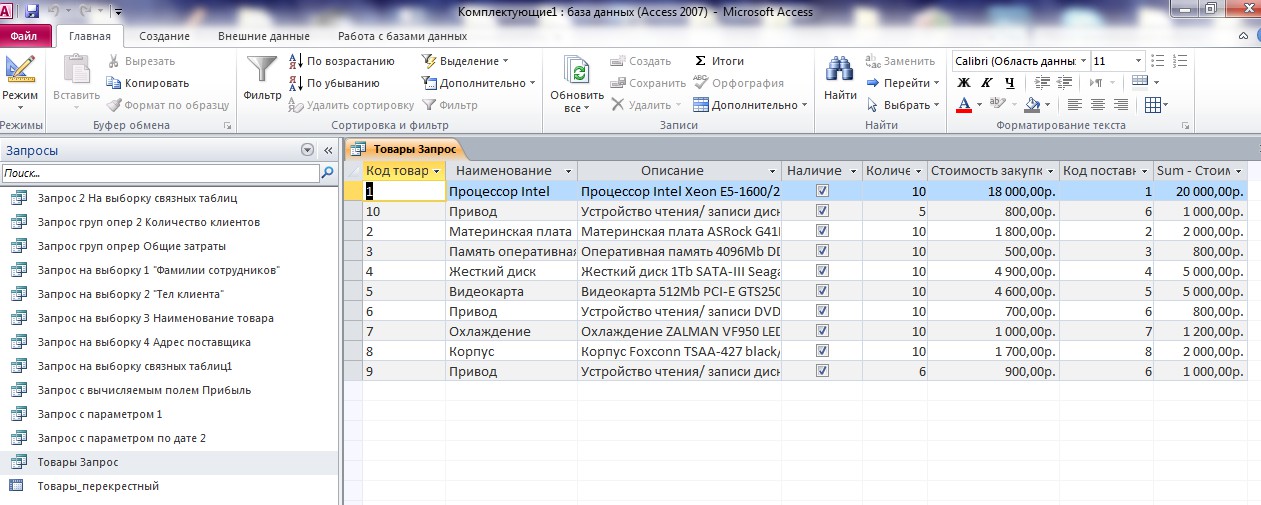Click the Выбрать cursor button
The image size is (1261, 505).
tap(903, 105)
